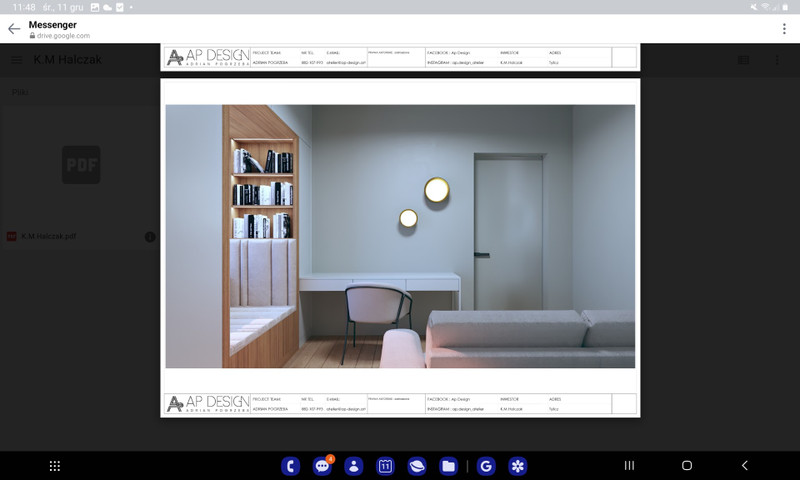Launch the Calendar app from taskbar
Image resolution: width=800 pixels, height=480 pixels.
click(x=386, y=466)
